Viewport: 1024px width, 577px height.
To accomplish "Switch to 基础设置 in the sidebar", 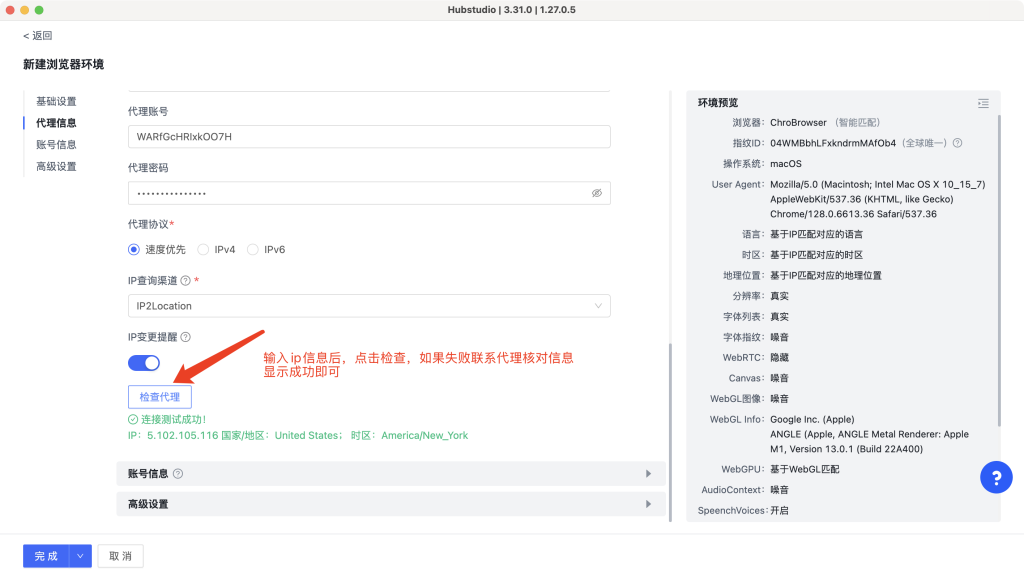I will (56, 101).
